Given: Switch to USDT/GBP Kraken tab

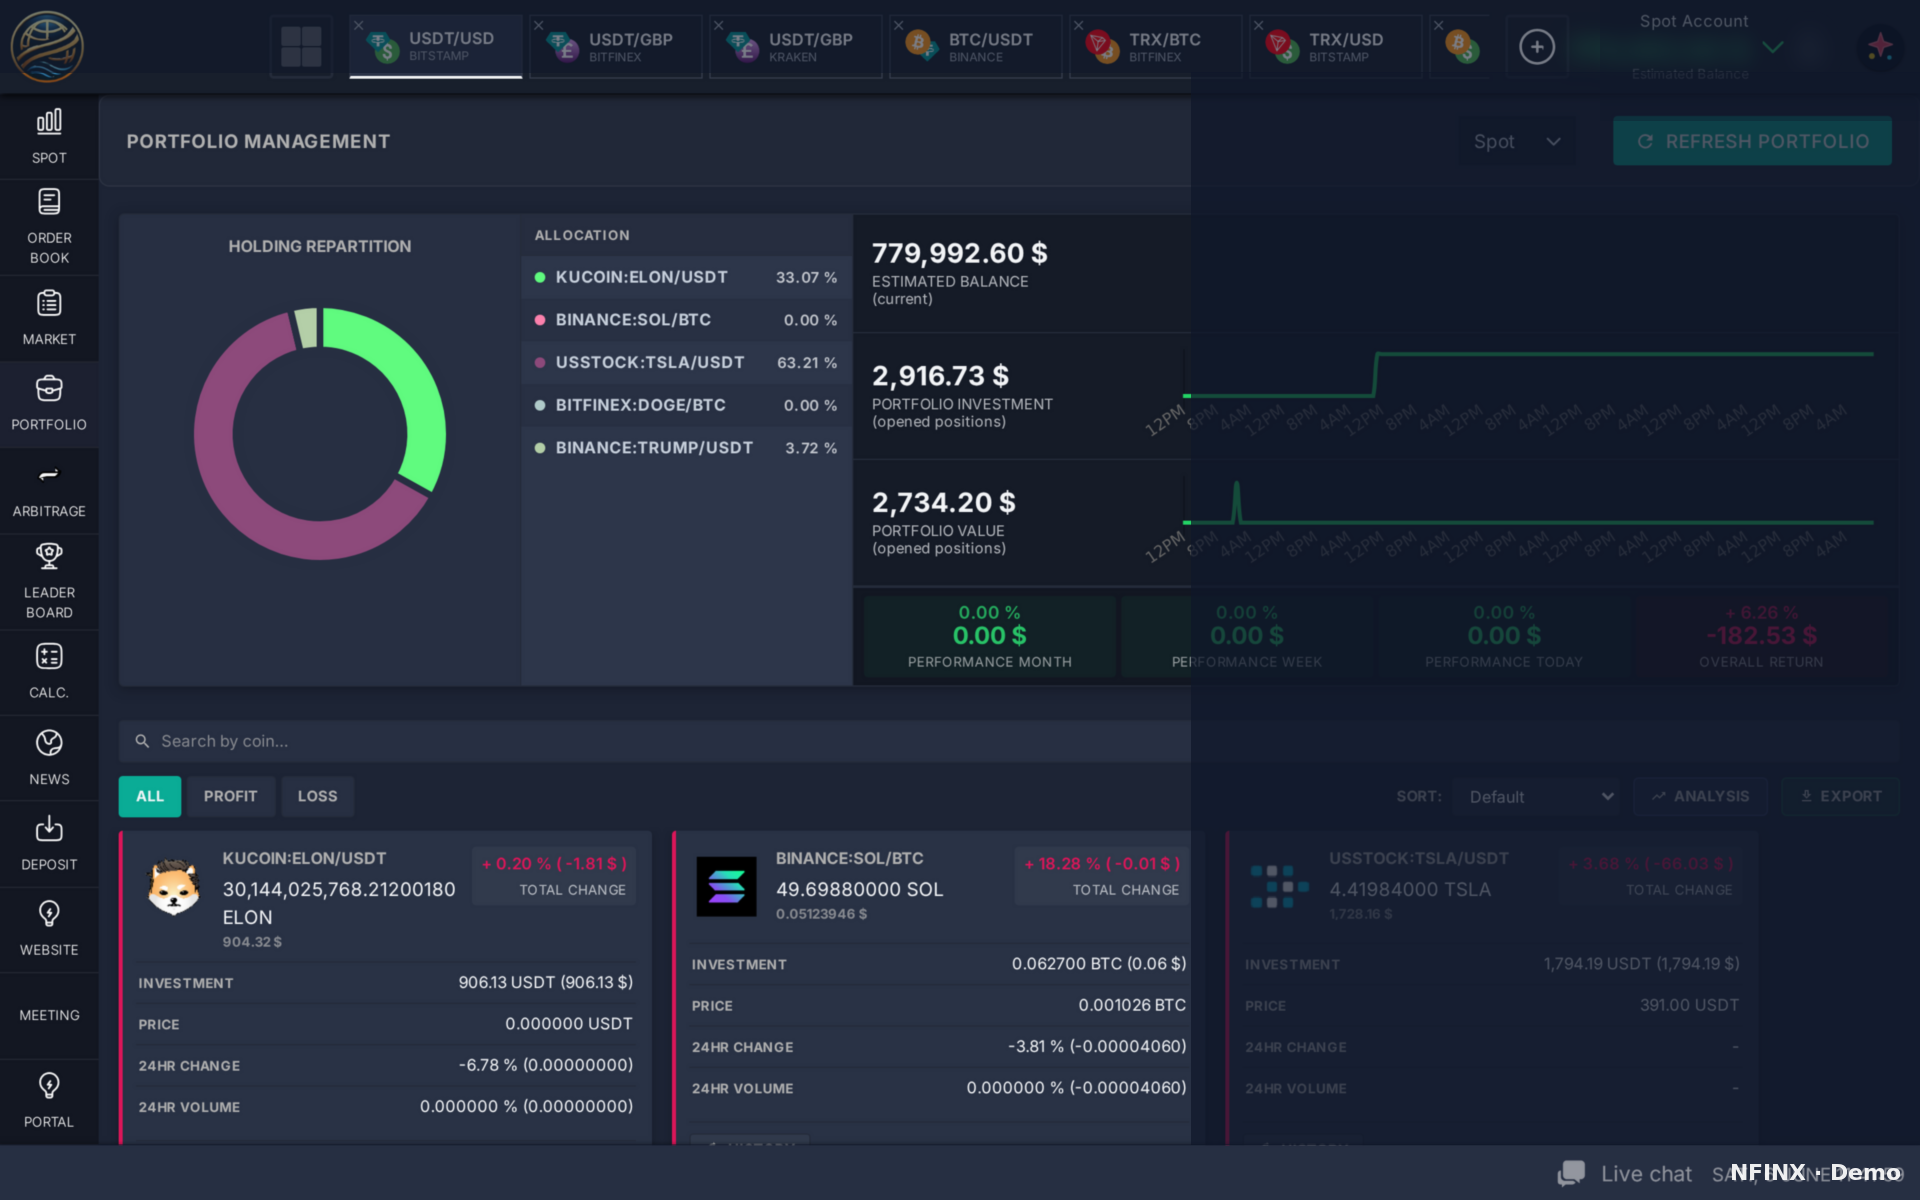Looking at the screenshot, I should coord(796,46).
